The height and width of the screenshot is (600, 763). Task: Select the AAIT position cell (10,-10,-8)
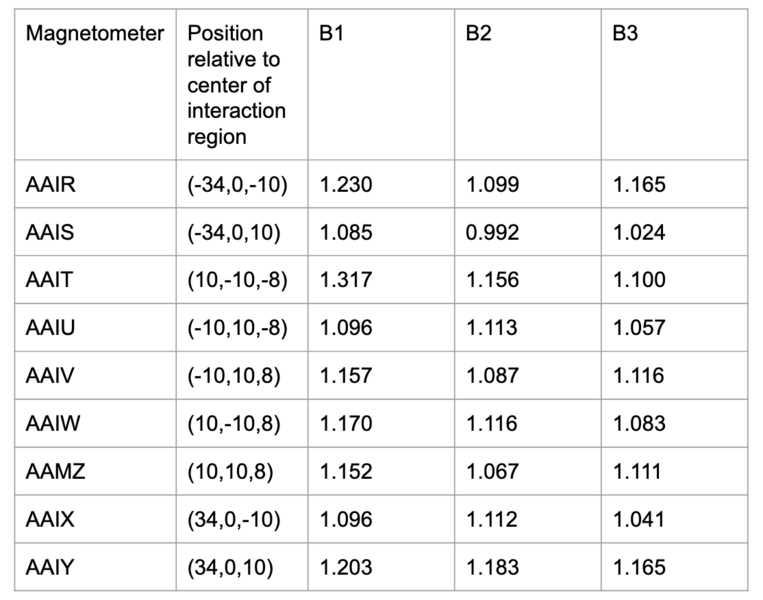pos(237,281)
